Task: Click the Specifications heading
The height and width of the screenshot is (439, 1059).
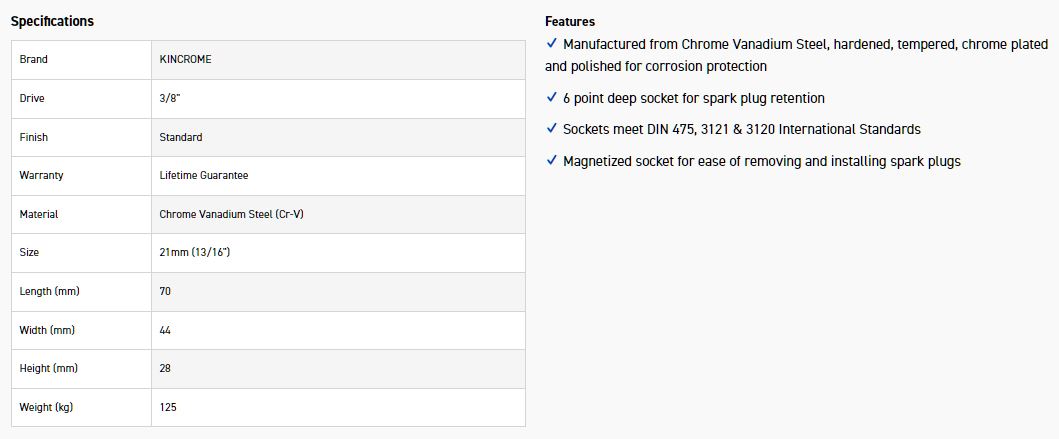Action: pos(52,21)
